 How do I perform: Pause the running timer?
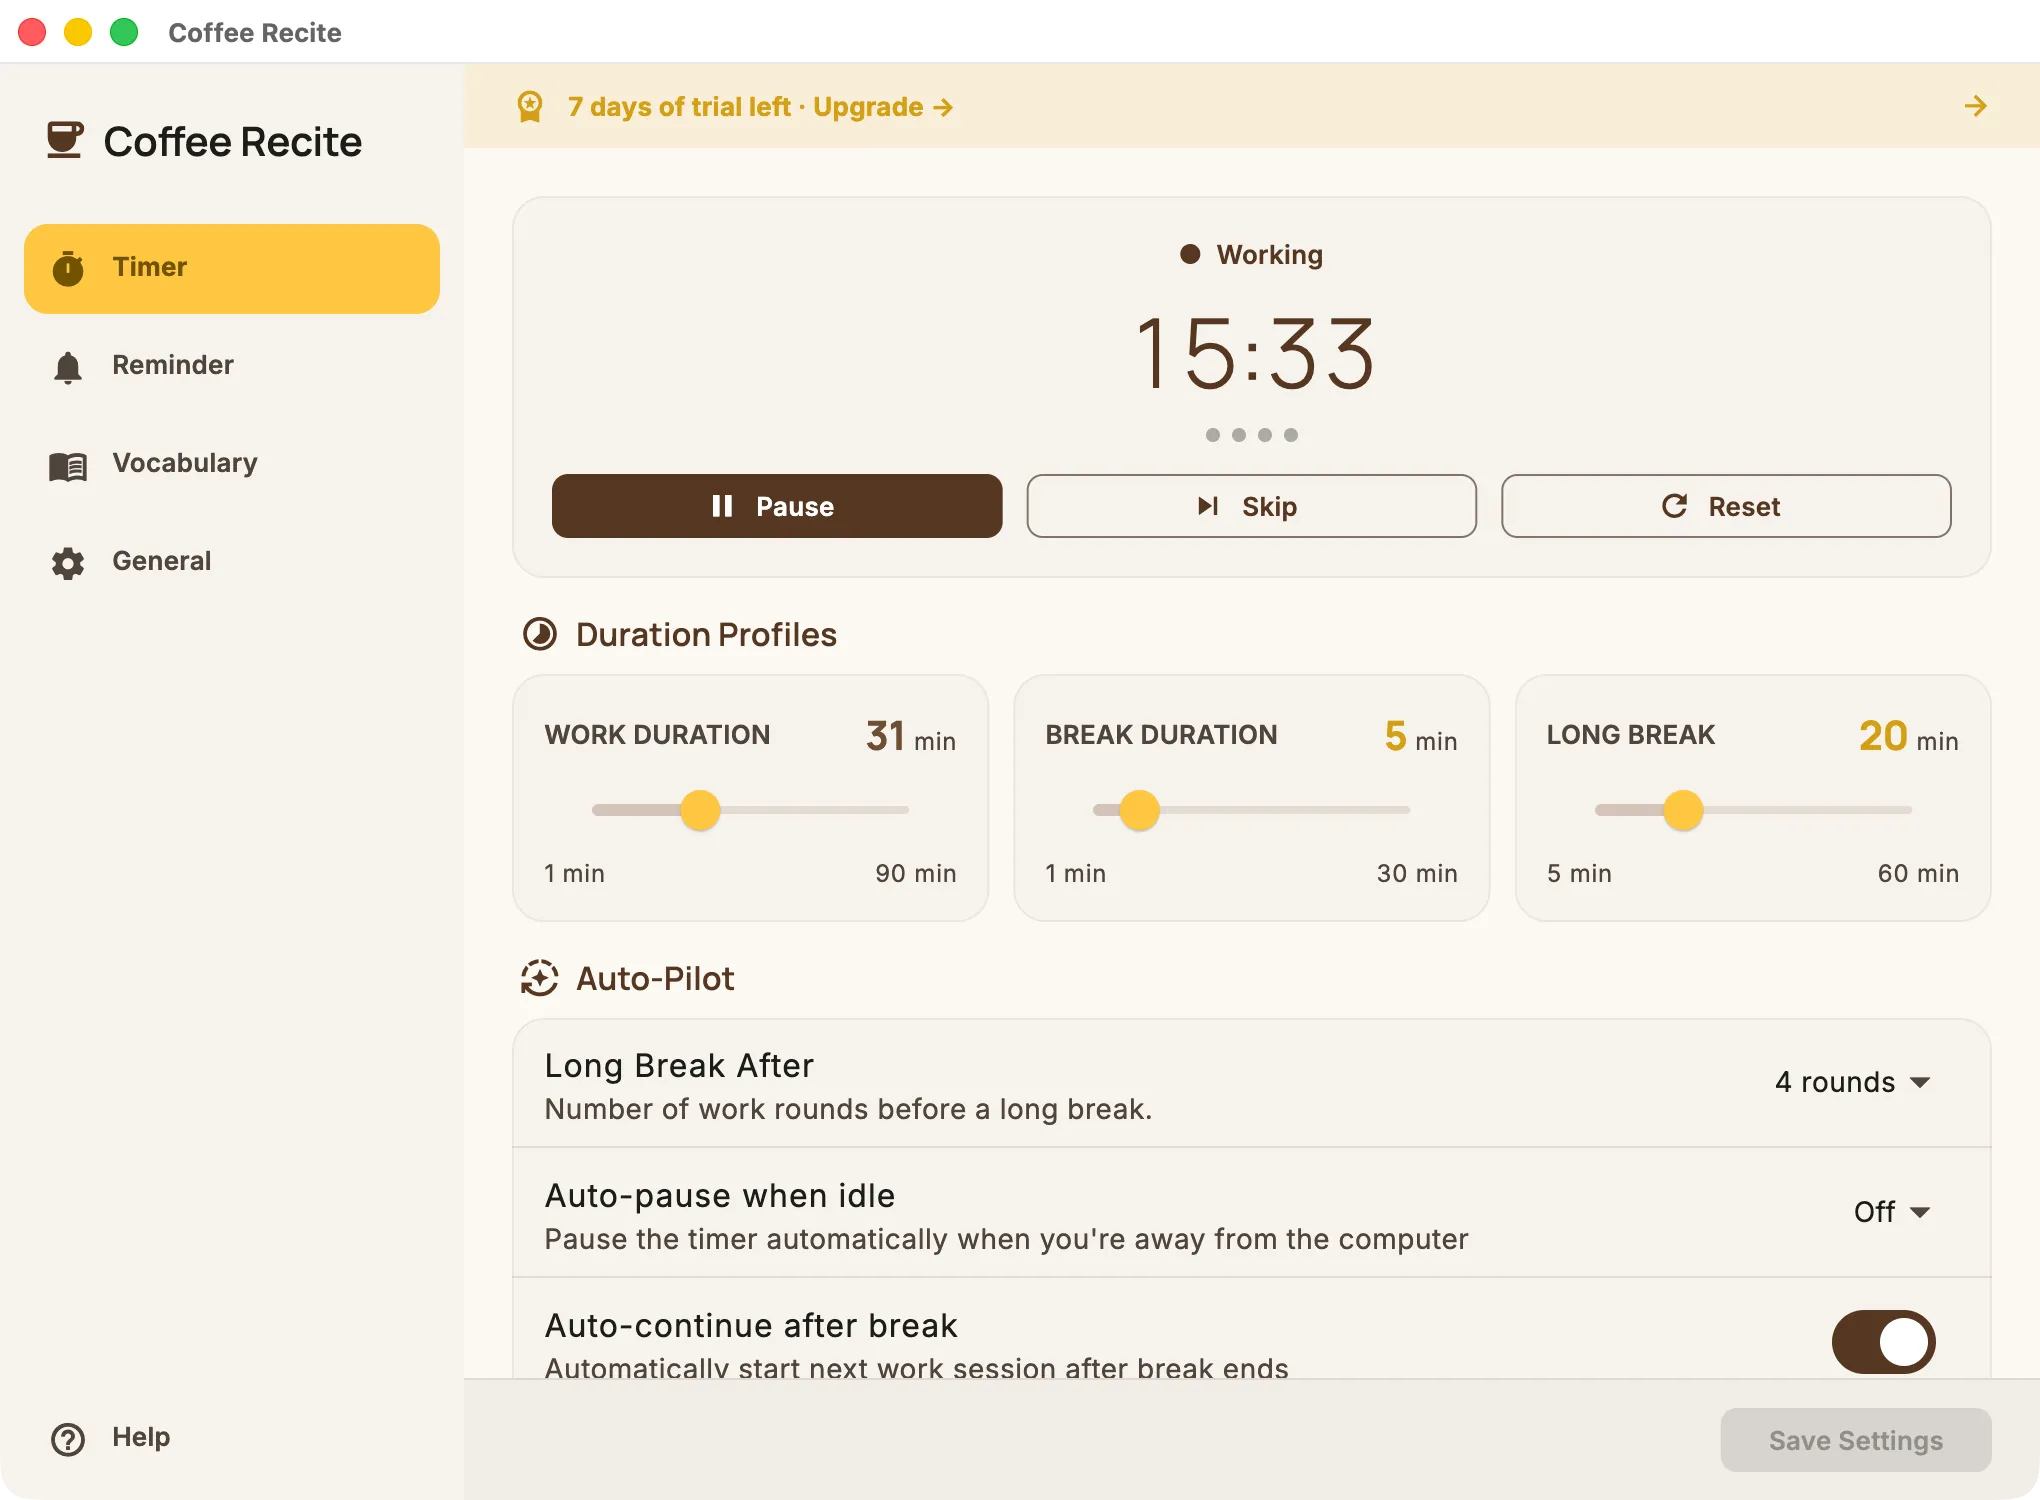(777, 506)
